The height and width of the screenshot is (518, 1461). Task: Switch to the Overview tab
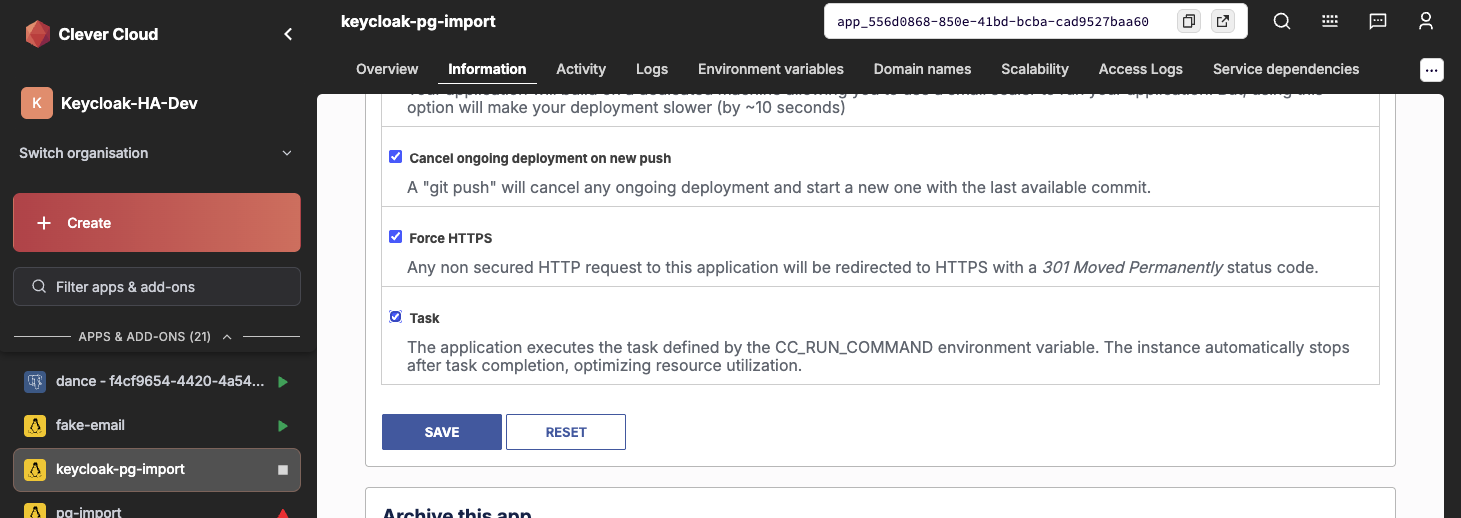coord(387,69)
